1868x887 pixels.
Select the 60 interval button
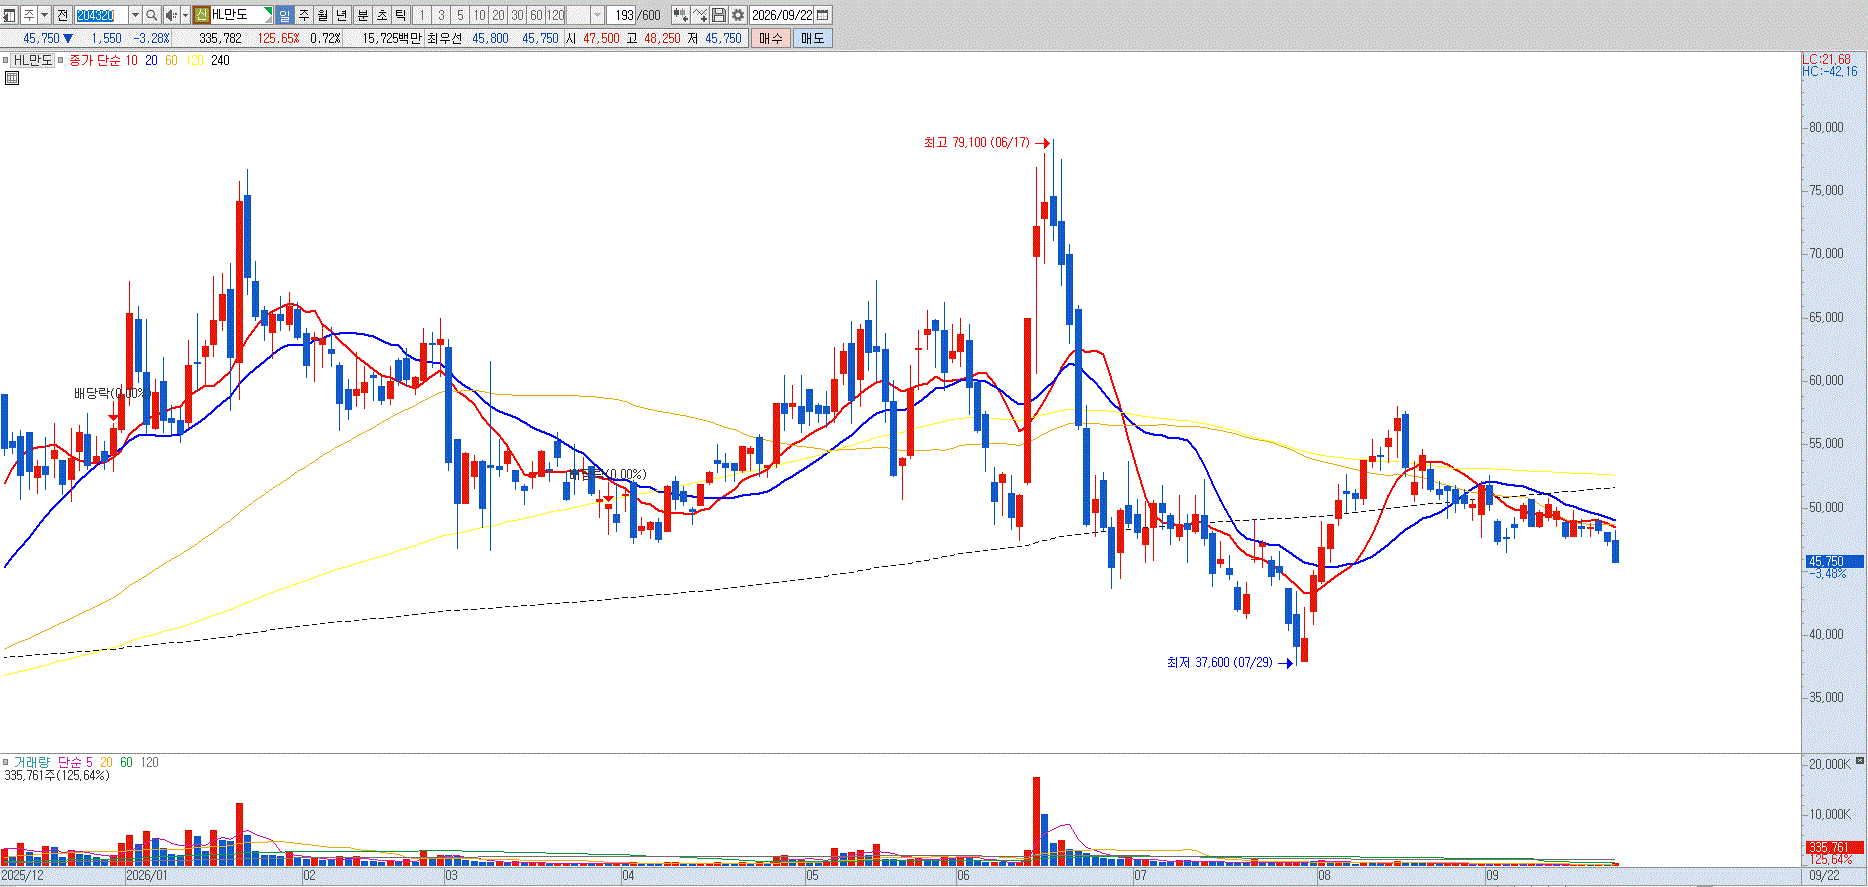(536, 15)
